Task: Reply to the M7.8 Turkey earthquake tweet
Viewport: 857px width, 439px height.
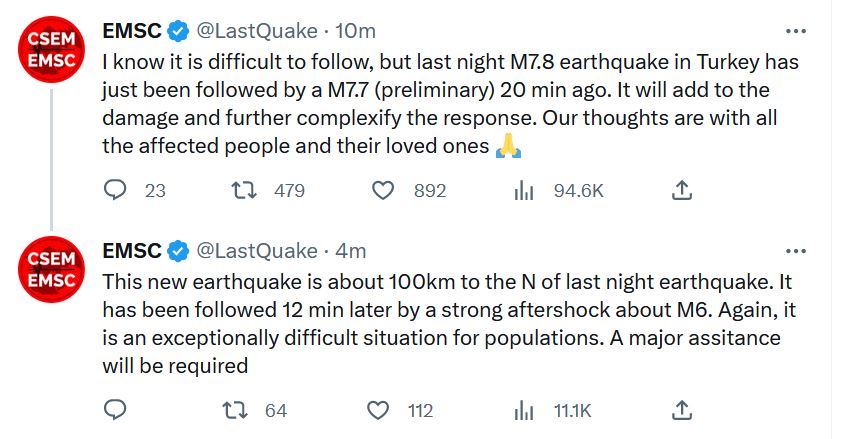Action: pyautogui.click(x=116, y=190)
